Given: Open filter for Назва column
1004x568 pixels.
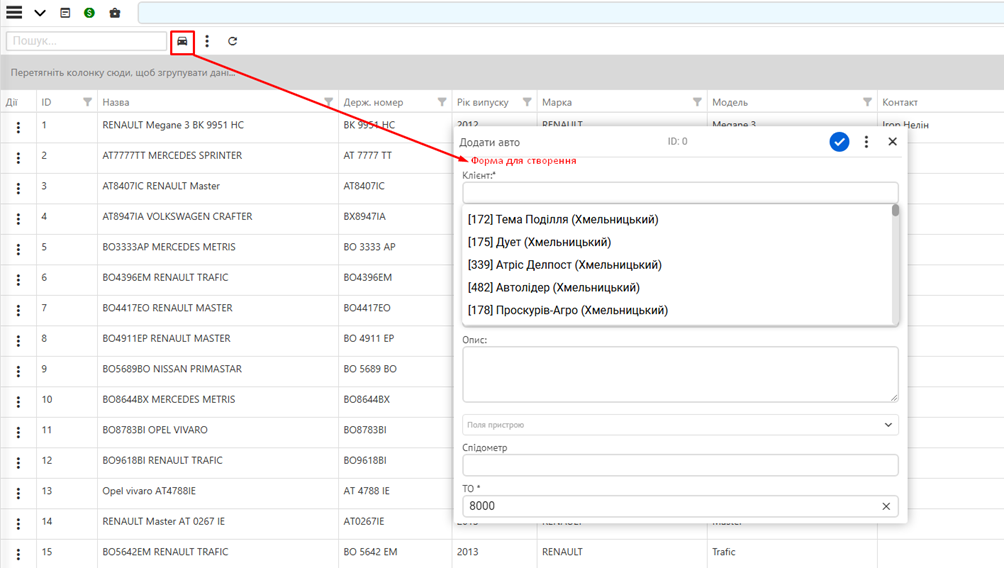Looking at the screenshot, I should coord(328,102).
